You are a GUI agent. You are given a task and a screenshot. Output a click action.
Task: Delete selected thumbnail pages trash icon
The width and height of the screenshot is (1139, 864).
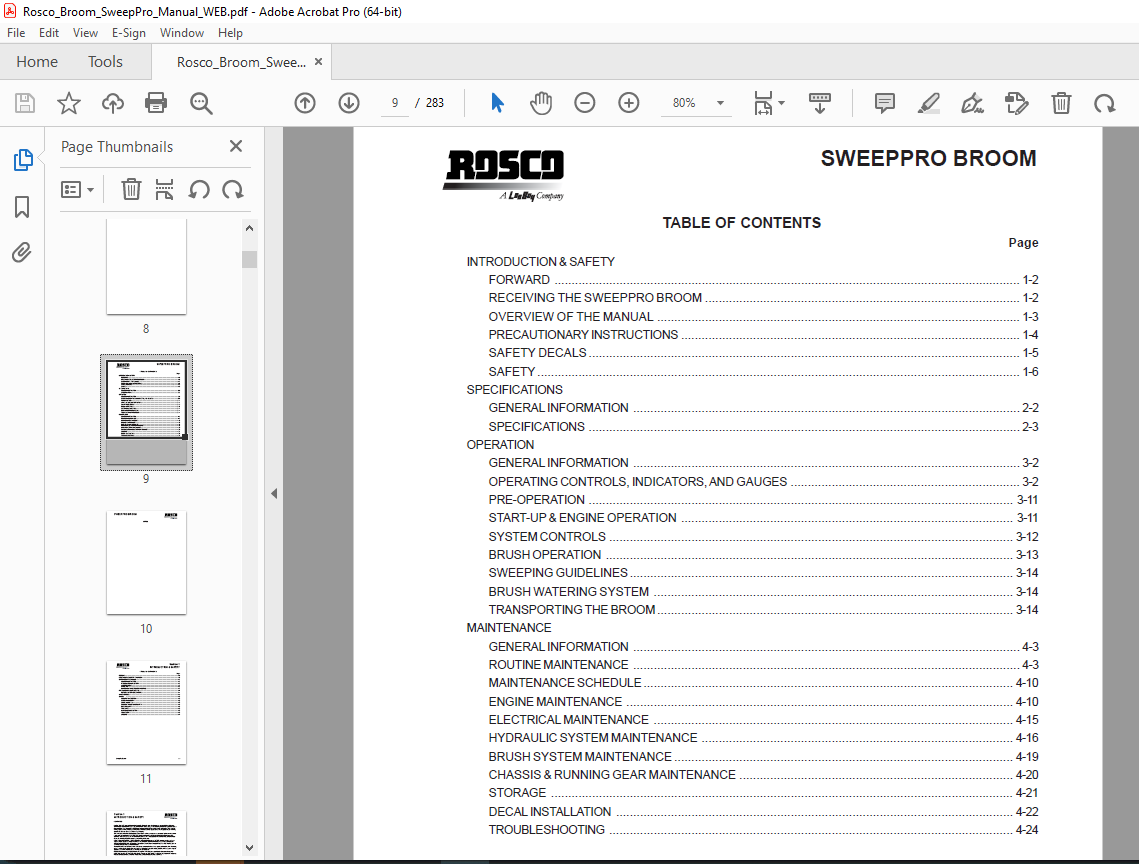coord(131,190)
